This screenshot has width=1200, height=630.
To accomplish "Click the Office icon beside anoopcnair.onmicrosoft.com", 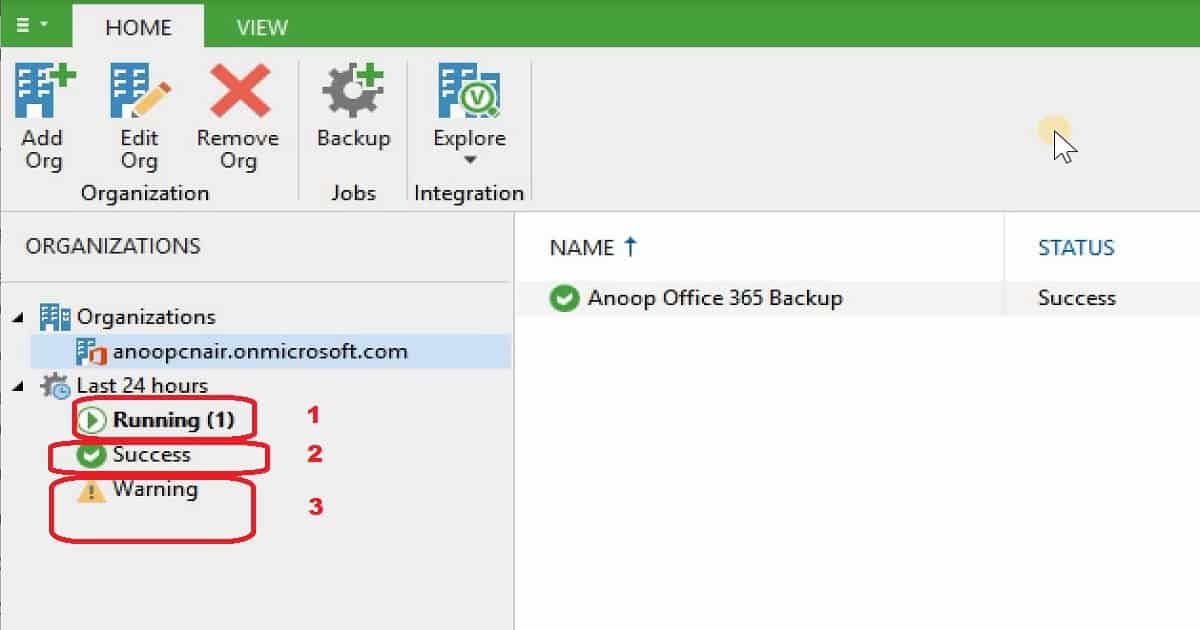I will click(x=90, y=352).
